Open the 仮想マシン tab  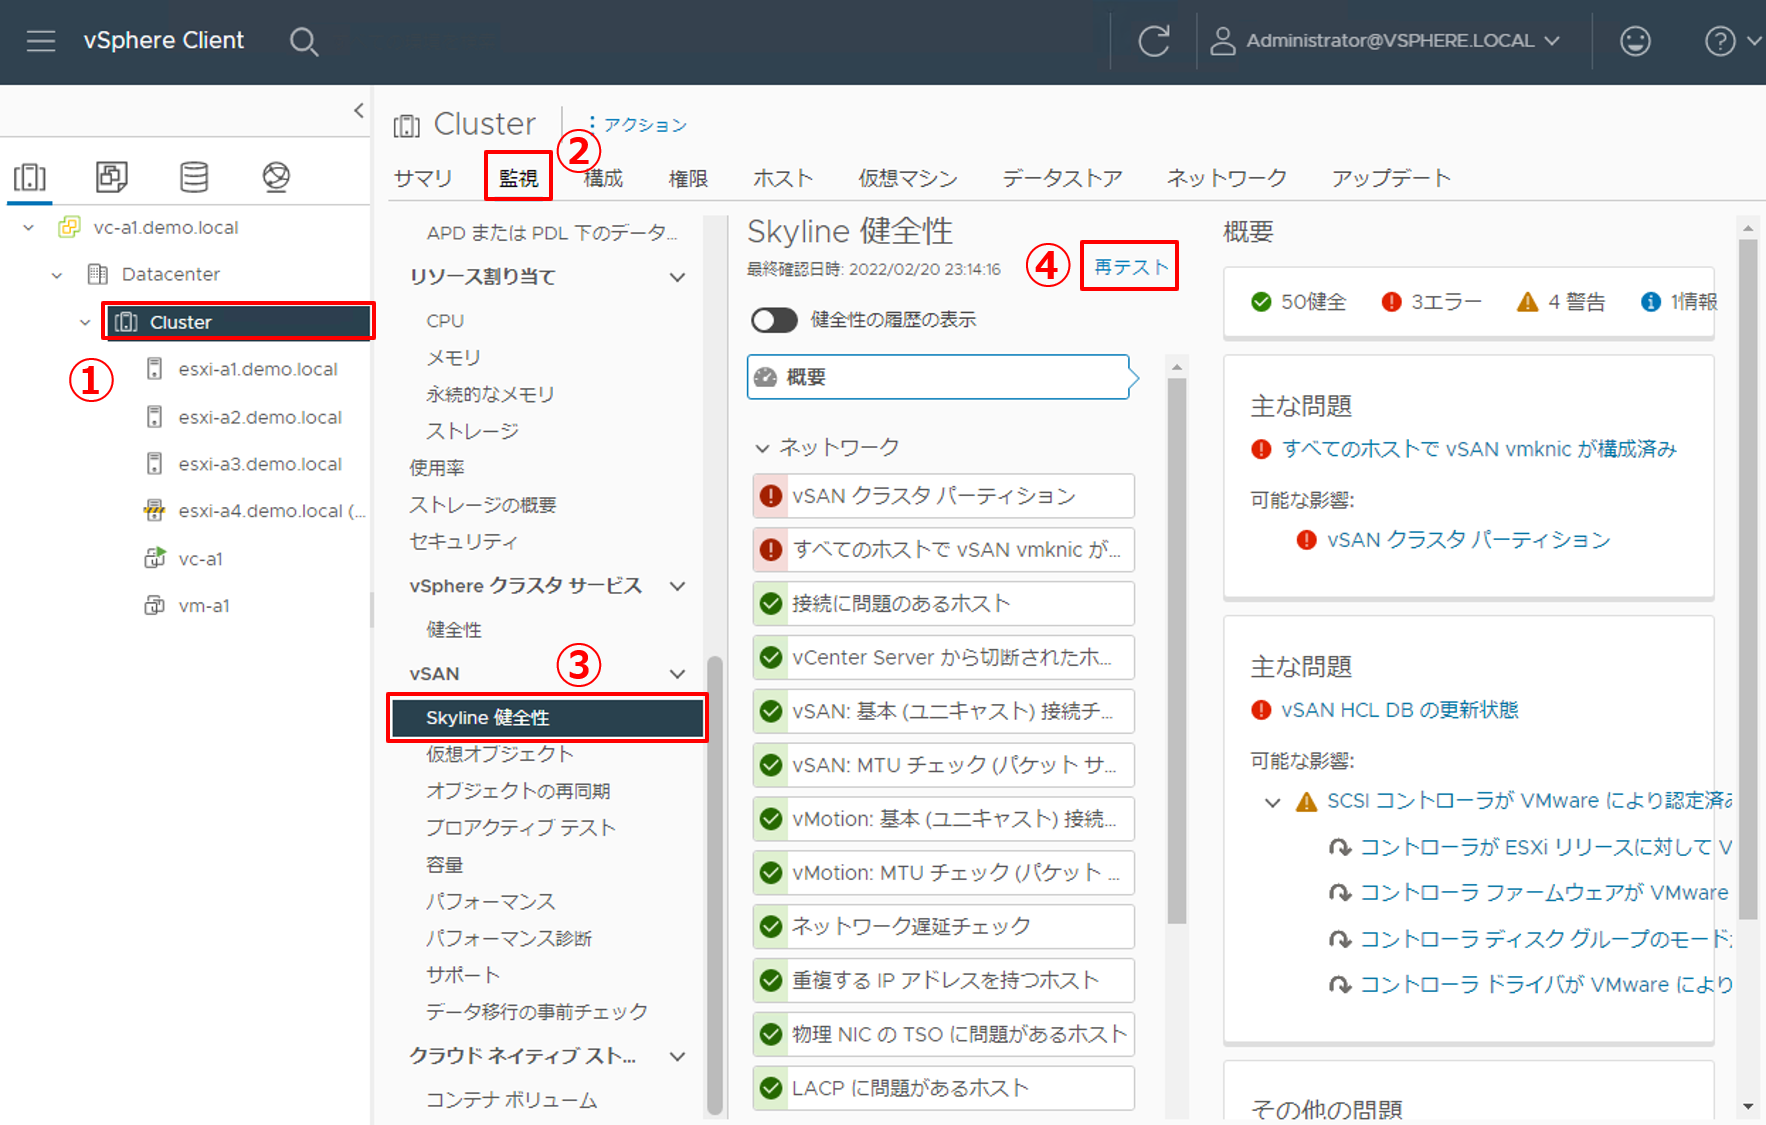[x=907, y=178]
